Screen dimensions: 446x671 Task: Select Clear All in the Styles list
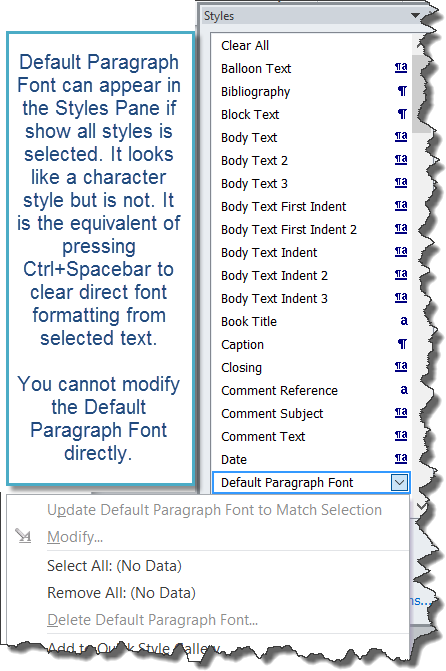(x=245, y=45)
